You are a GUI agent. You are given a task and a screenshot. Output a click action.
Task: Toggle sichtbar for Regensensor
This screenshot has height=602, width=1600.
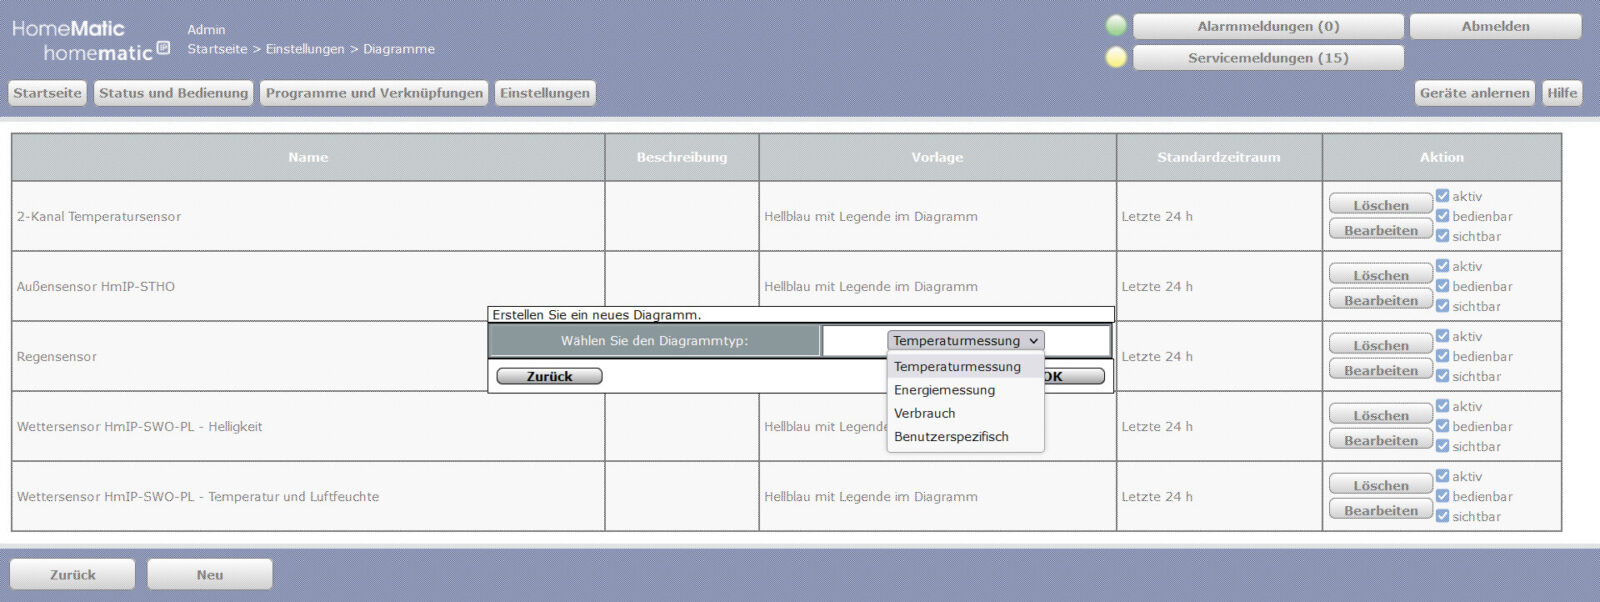click(x=1442, y=376)
